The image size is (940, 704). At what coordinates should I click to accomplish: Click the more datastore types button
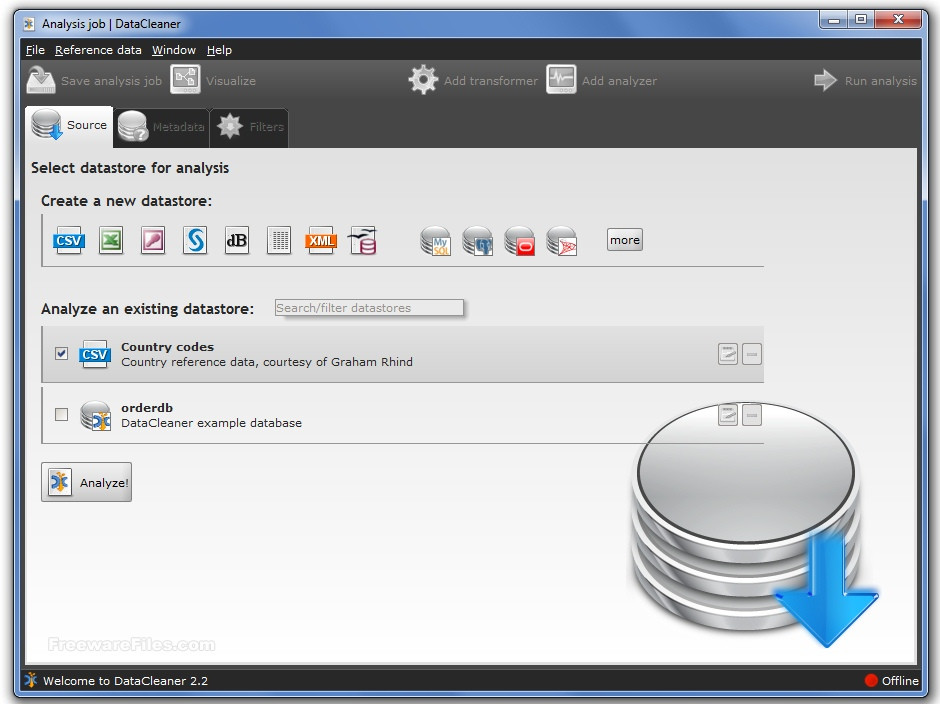click(625, 240)
